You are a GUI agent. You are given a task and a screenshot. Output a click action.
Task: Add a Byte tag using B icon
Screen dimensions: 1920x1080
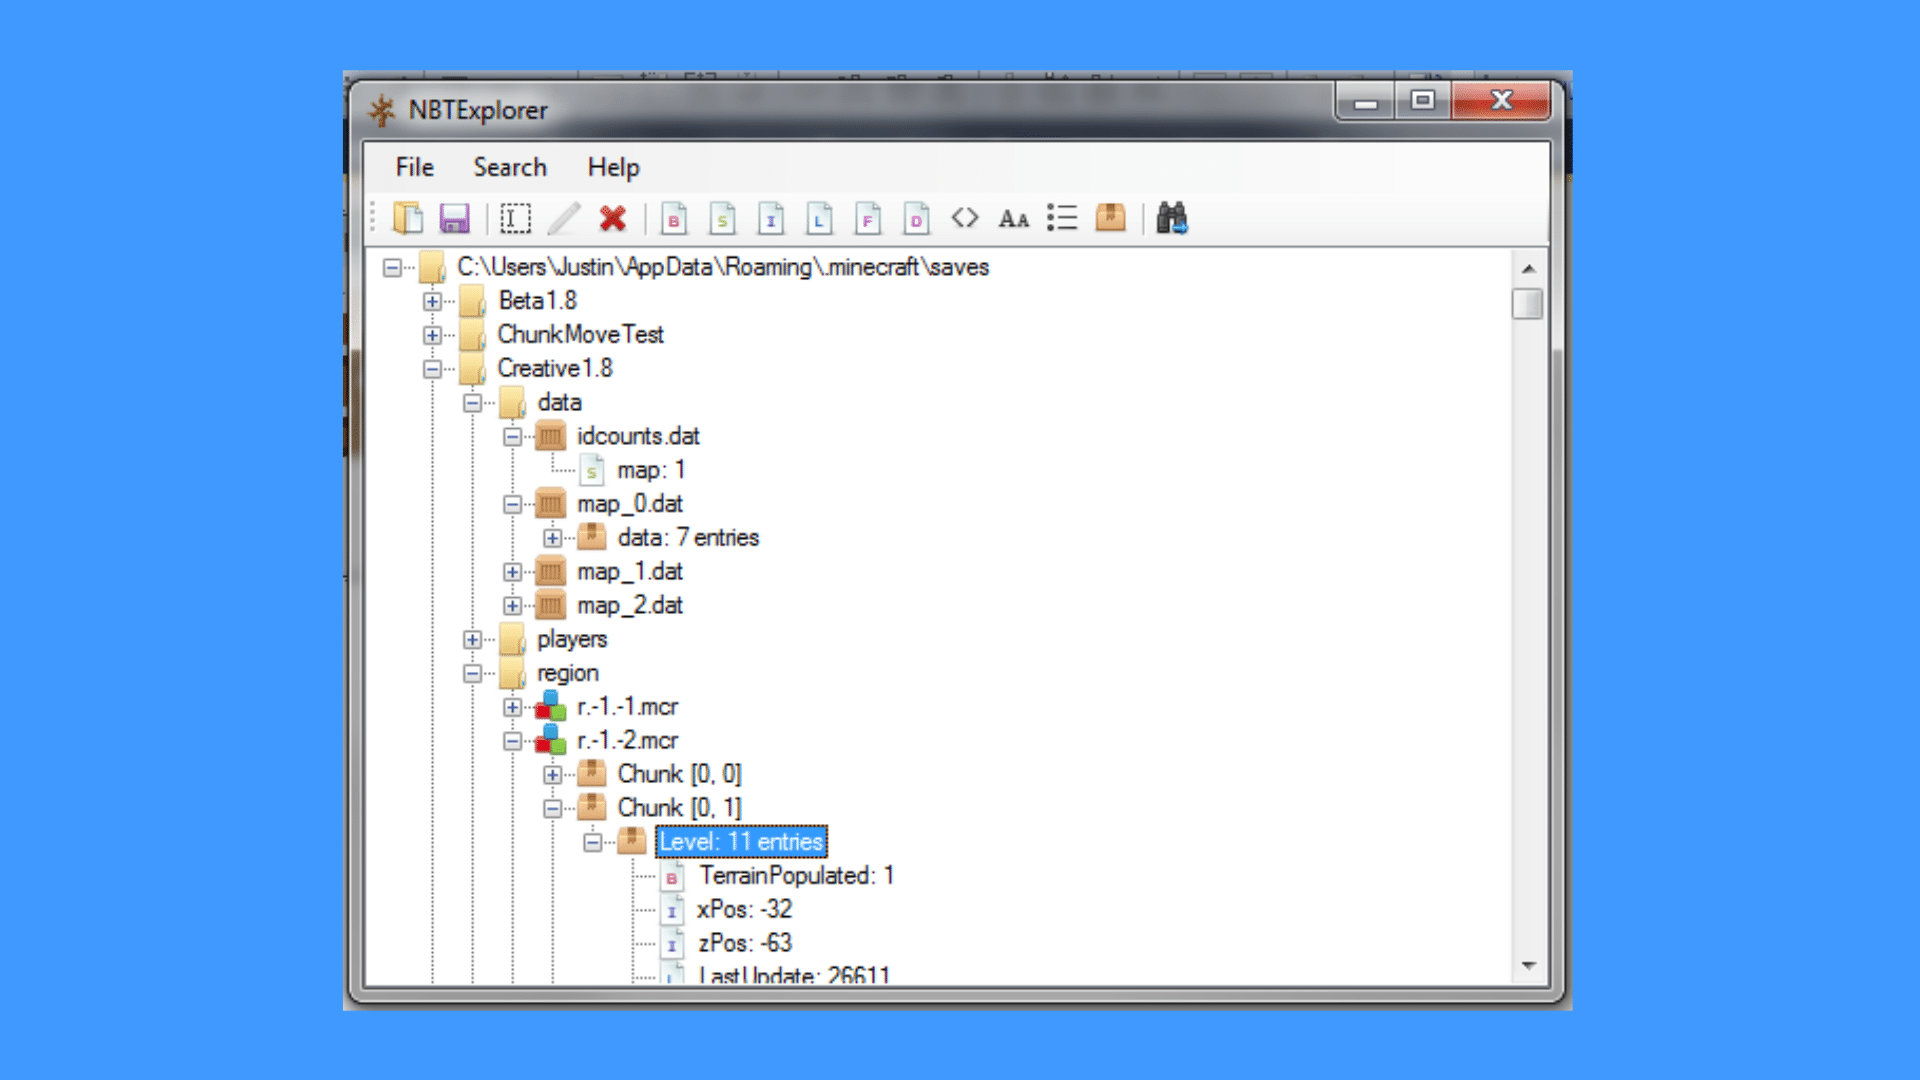pos(674,218)
